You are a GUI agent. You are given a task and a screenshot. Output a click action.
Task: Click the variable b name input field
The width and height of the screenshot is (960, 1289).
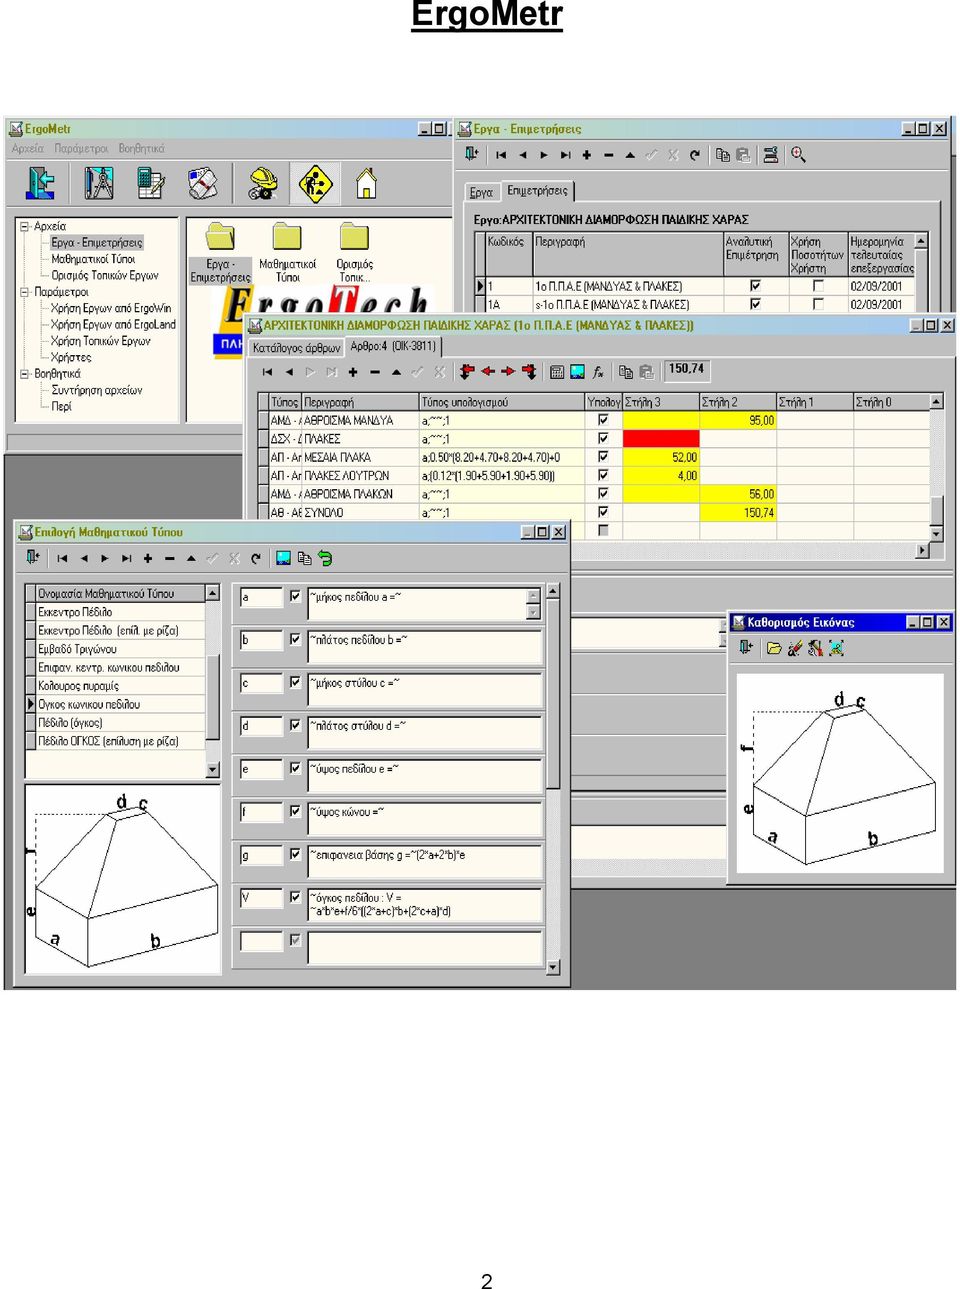(261, 640)
